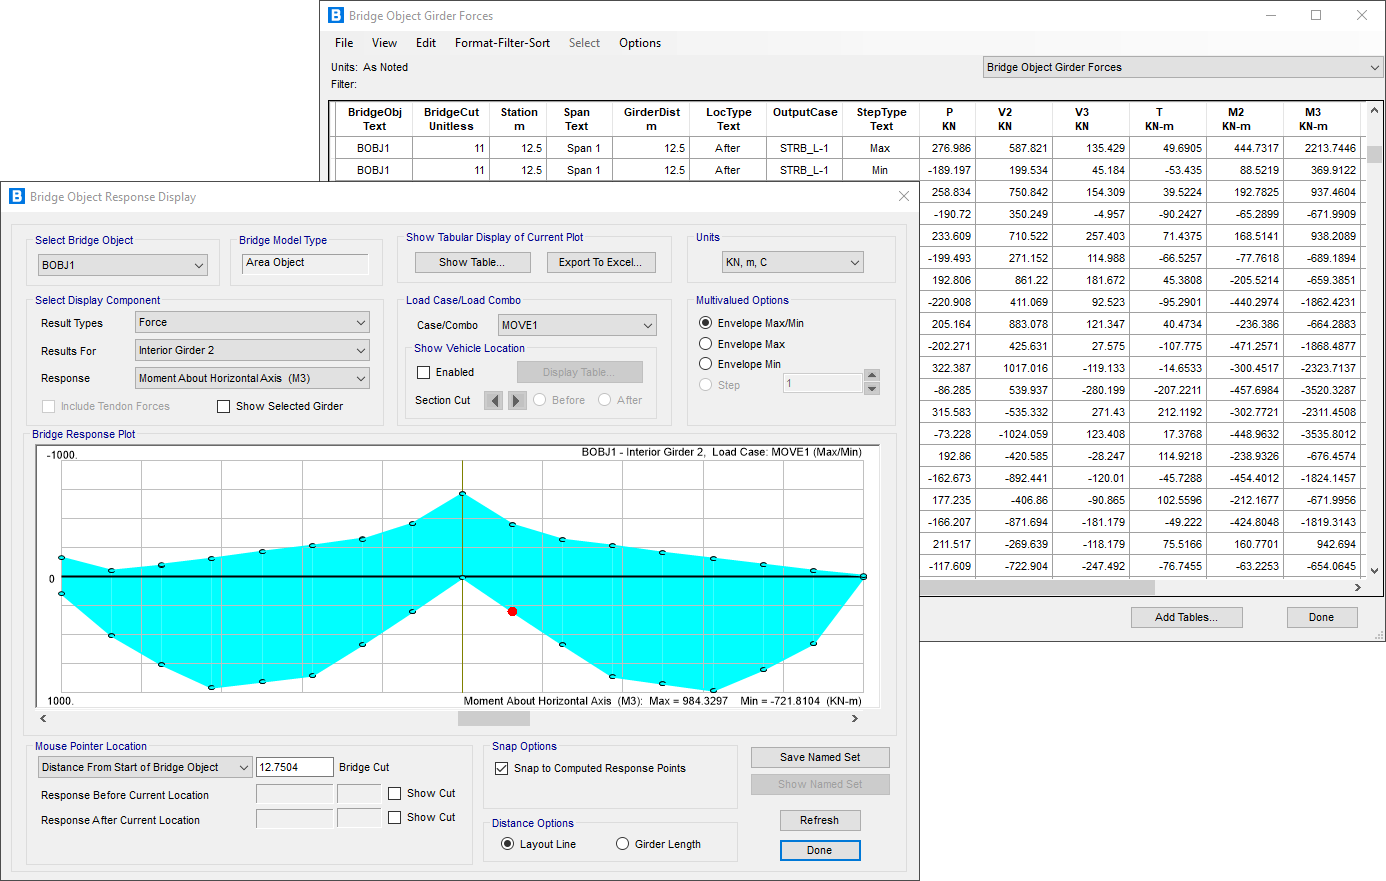Open the Format-Filter-Sort menu
The height and width of the screenshot is (881, 1386).
pyautogui.click(x=502, y=43)
